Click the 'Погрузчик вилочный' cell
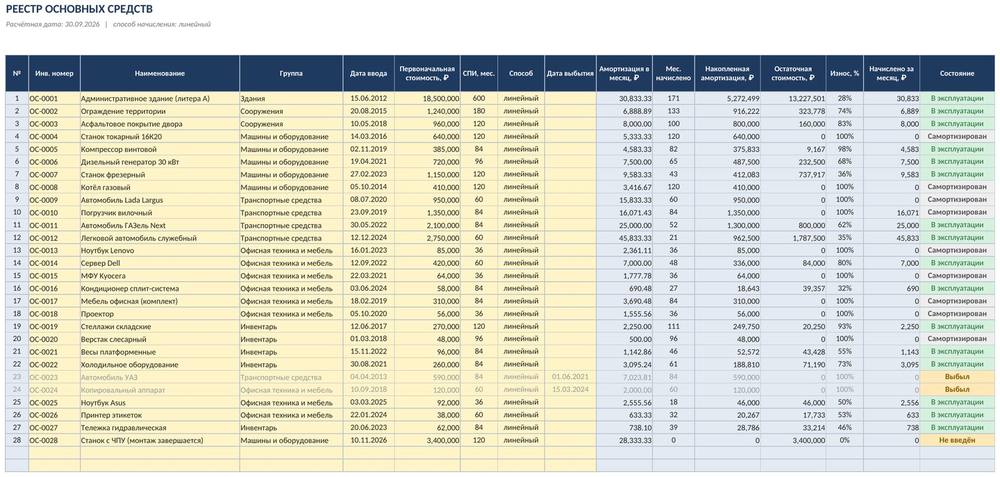The height and width of the screenshot is (477, 1000). coord(159,212)
